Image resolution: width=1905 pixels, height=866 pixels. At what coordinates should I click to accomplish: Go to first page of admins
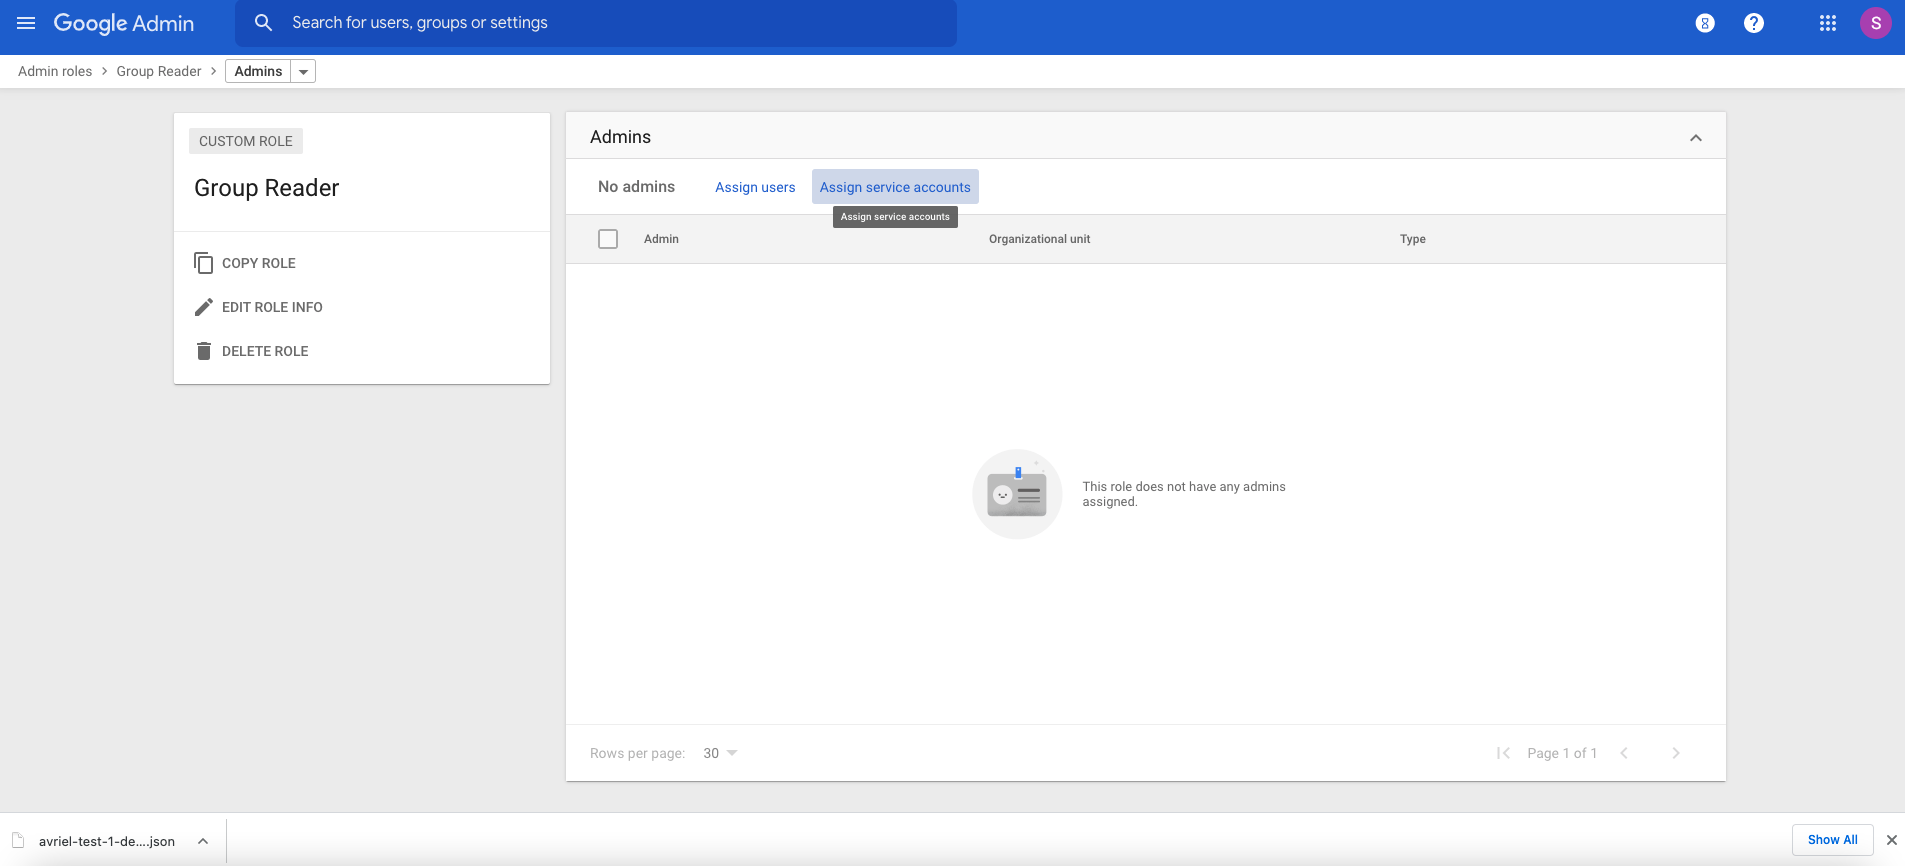point(1503,753)
